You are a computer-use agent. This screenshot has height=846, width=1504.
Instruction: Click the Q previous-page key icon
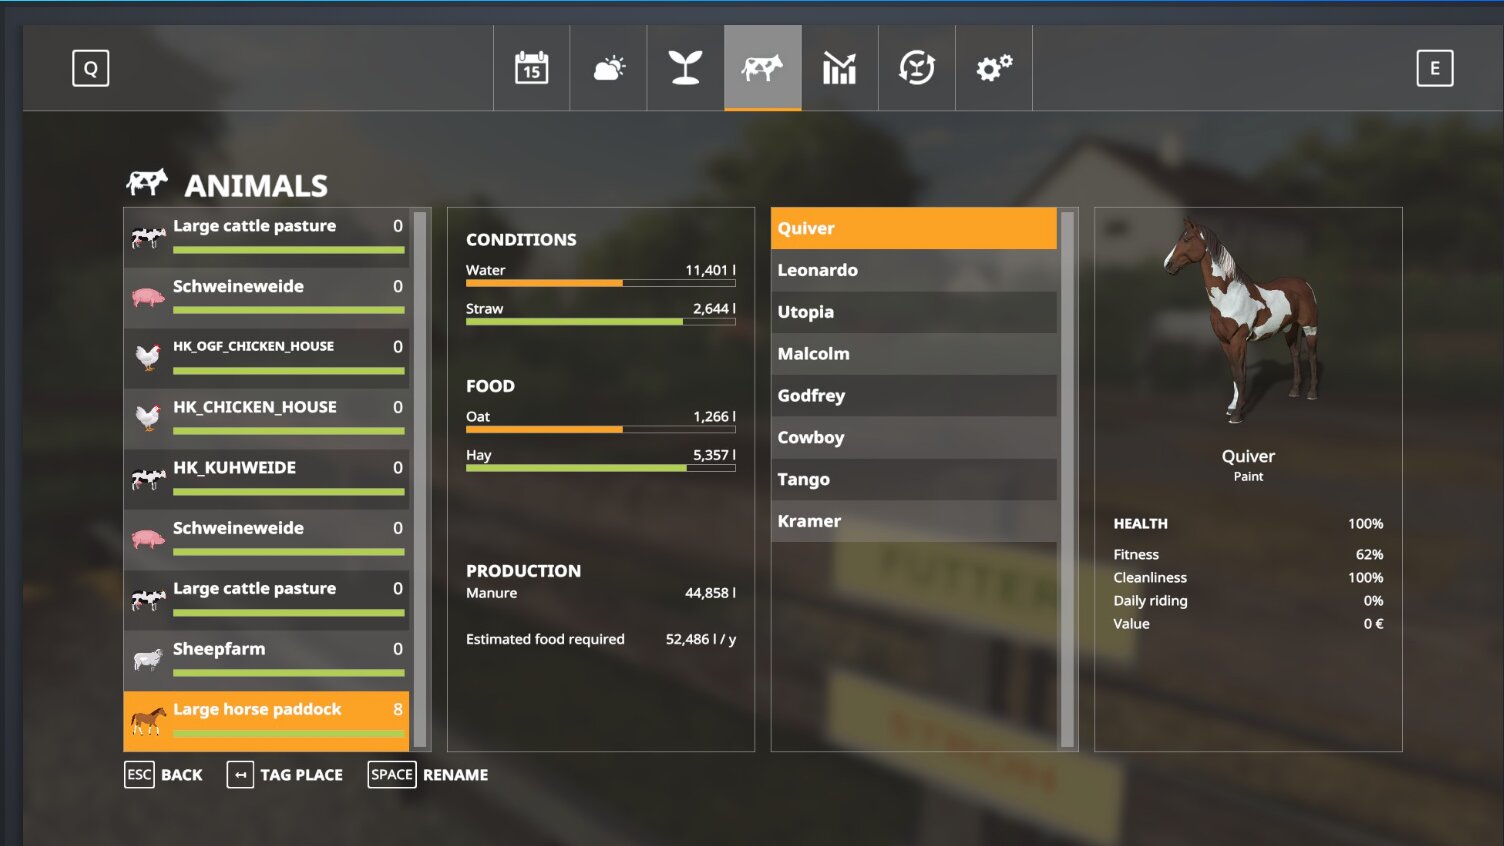[90, 68]
